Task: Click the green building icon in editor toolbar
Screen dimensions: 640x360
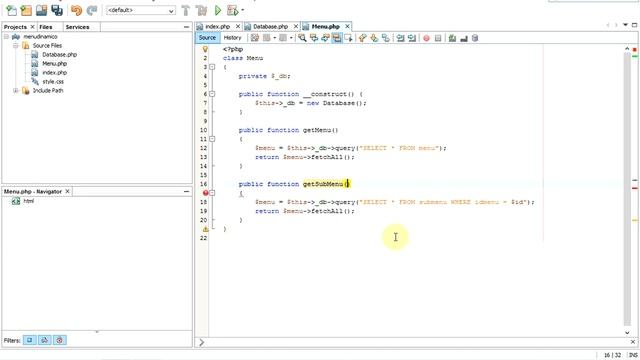Action: (452, 38)
